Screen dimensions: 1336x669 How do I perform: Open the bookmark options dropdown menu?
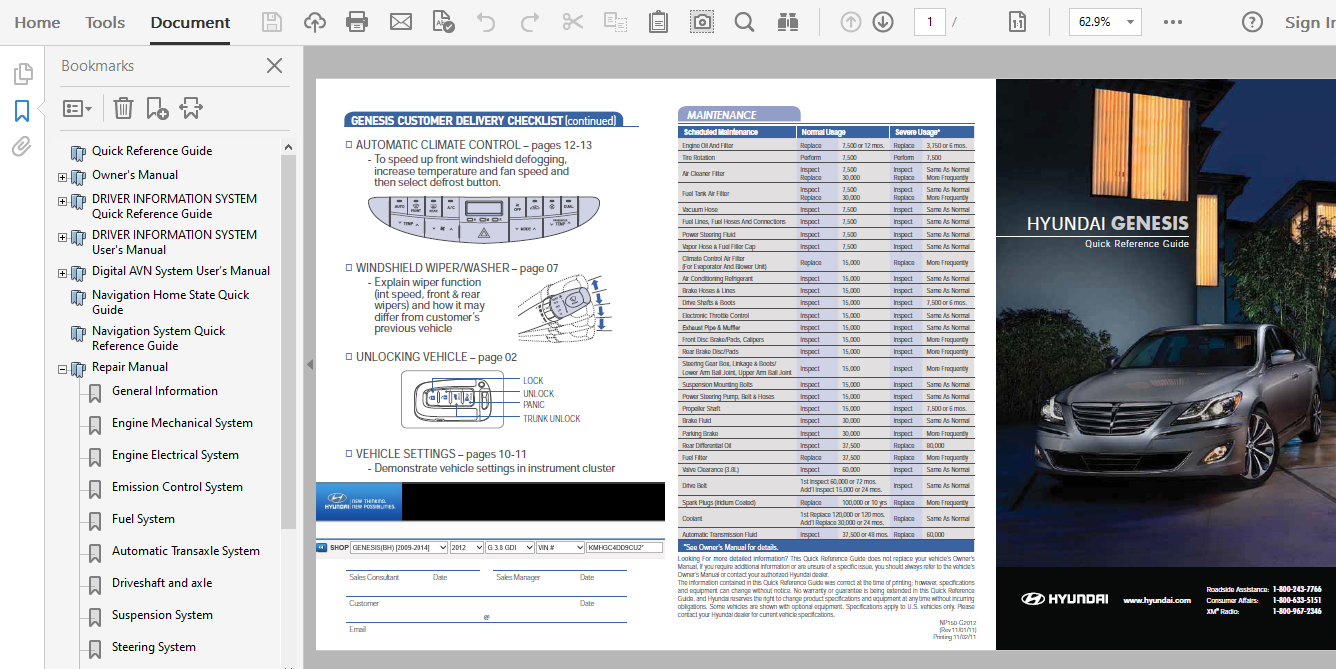click(x=77, y=108)
